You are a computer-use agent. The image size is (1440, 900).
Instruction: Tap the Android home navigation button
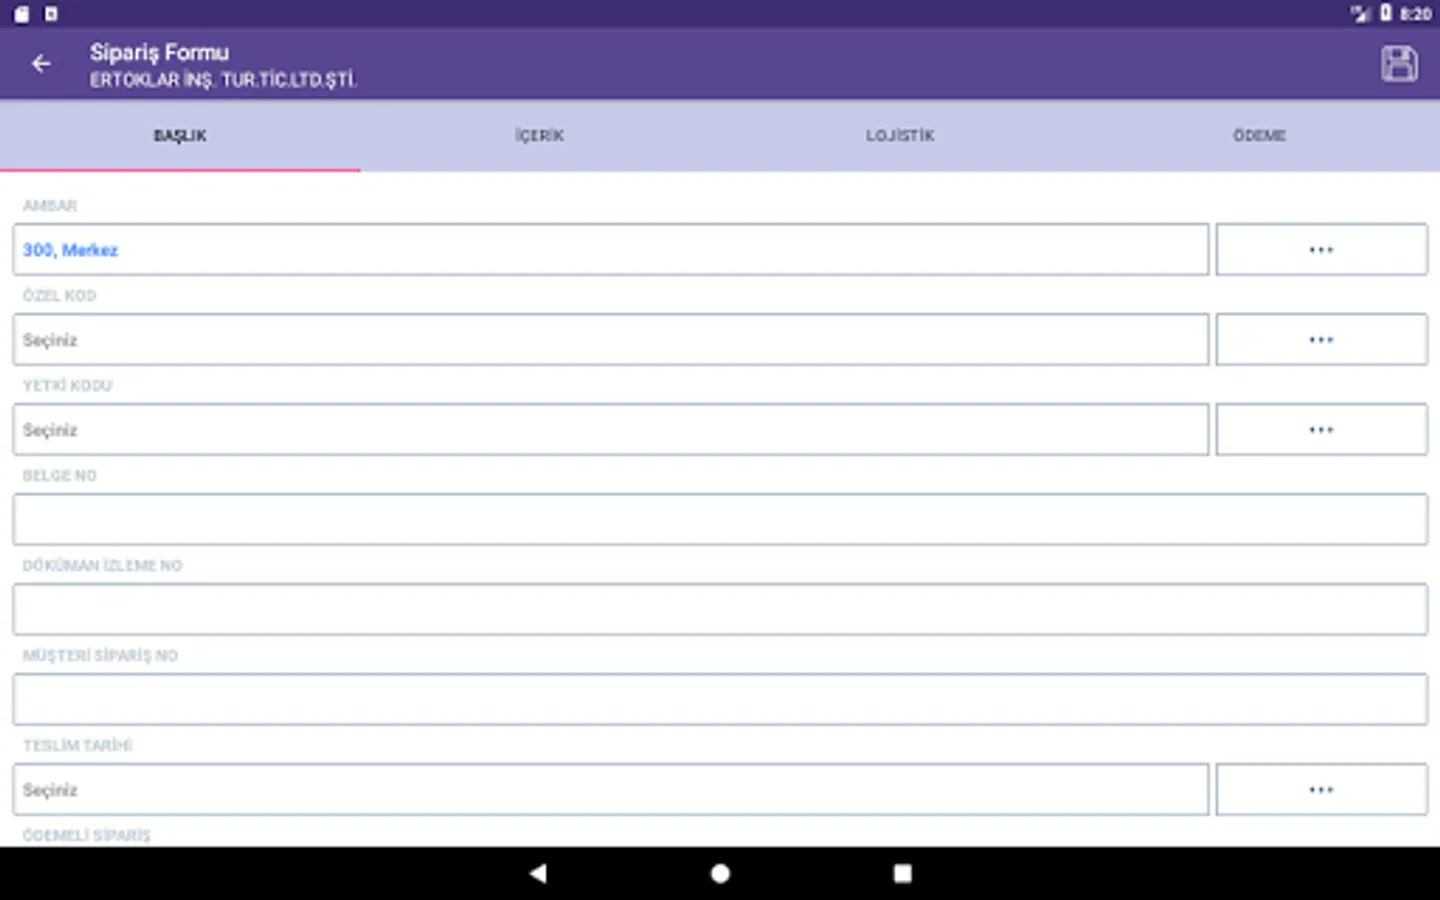(x=720, y=873)
